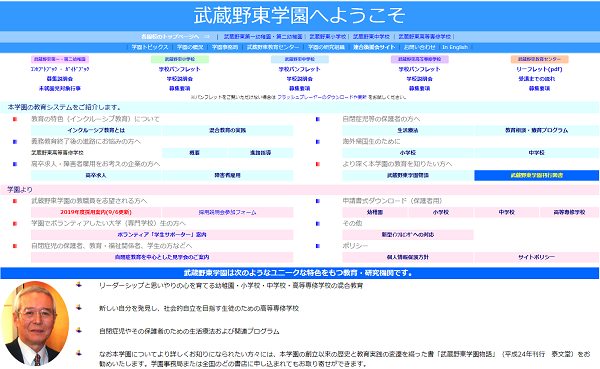Open 進路指導 cell
This screenshot has width=600, height=369.
(x=261, y=153)
